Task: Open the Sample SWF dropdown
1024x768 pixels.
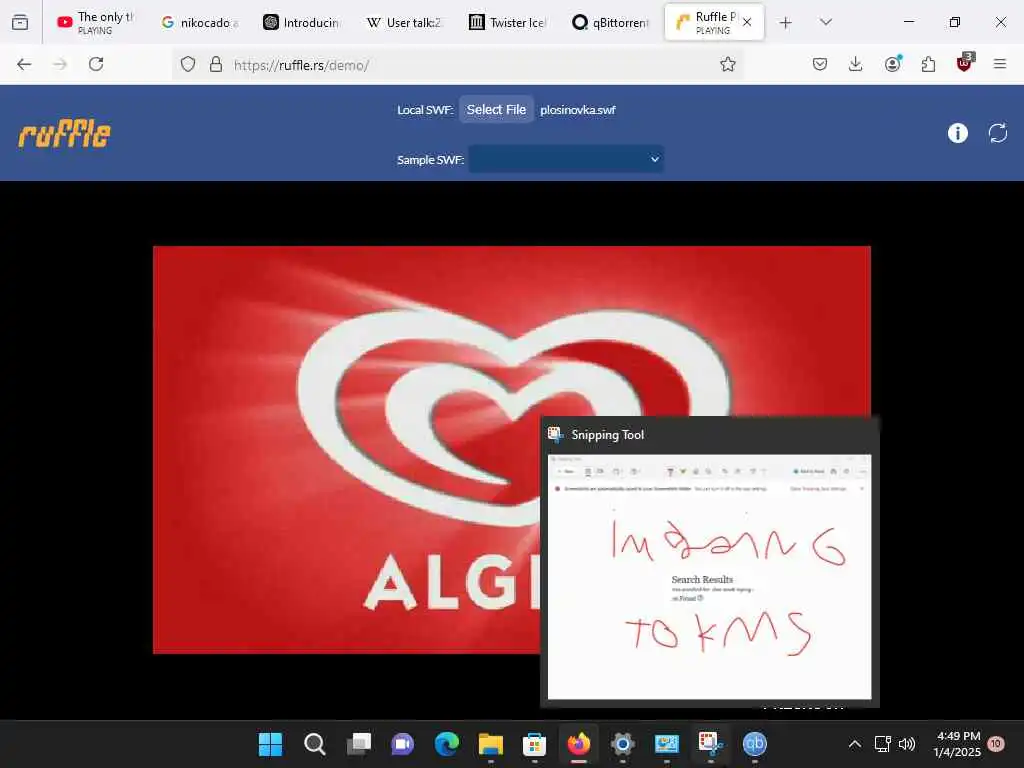Action: click(x=566, y=159)
